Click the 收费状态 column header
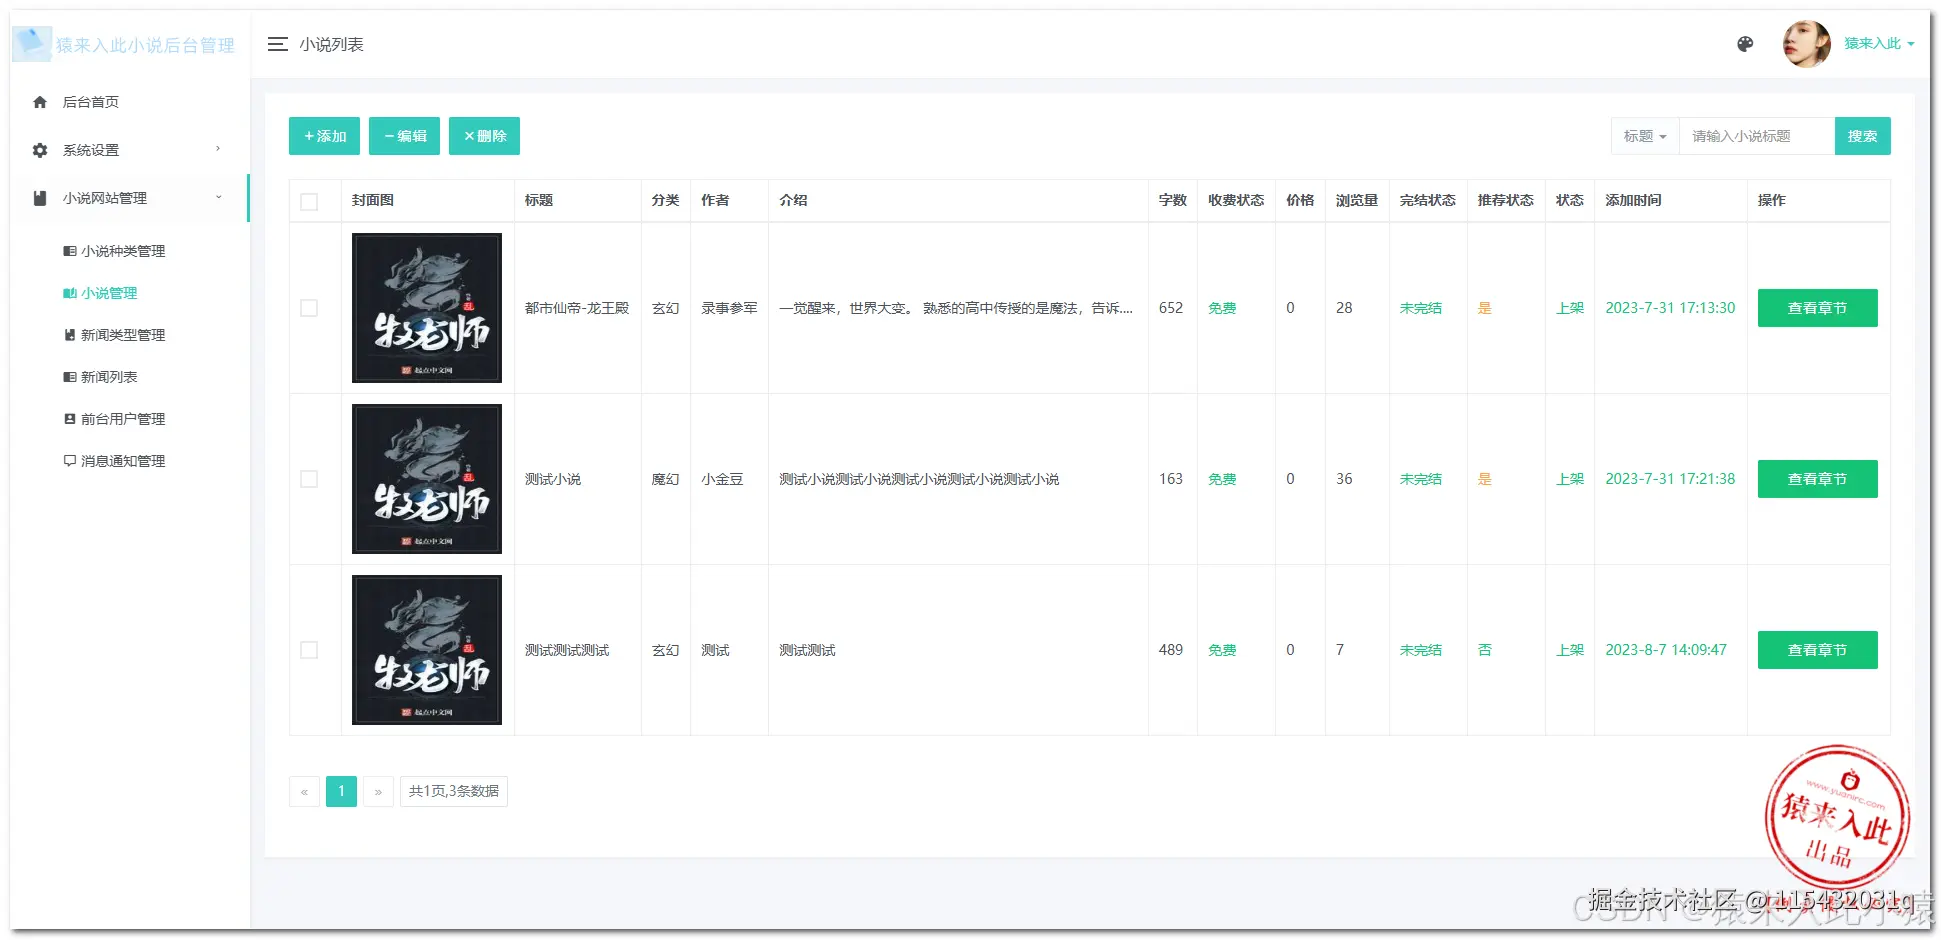 coord(1236,200)
